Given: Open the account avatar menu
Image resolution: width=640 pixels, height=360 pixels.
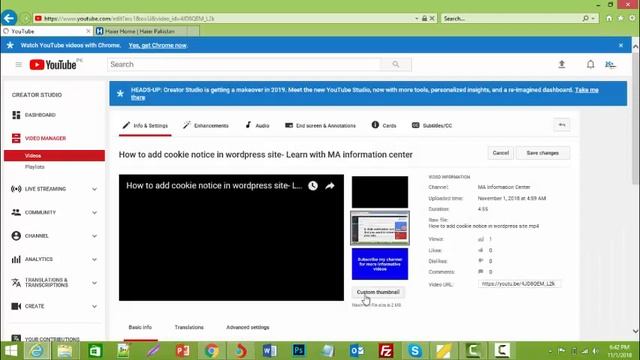Looking at the screenshot, I should pos(610,64).
